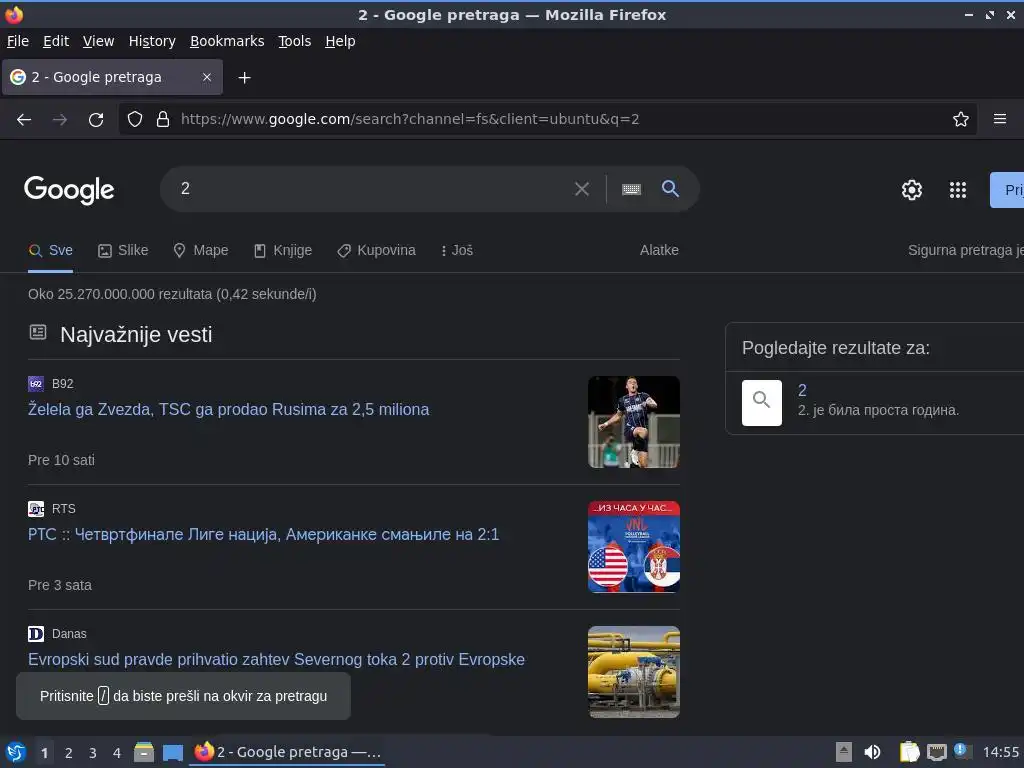This screenshot has width=1024, height=768.
Task: Close the '2 - Google pretraga' tab
Action: [206, 77]
